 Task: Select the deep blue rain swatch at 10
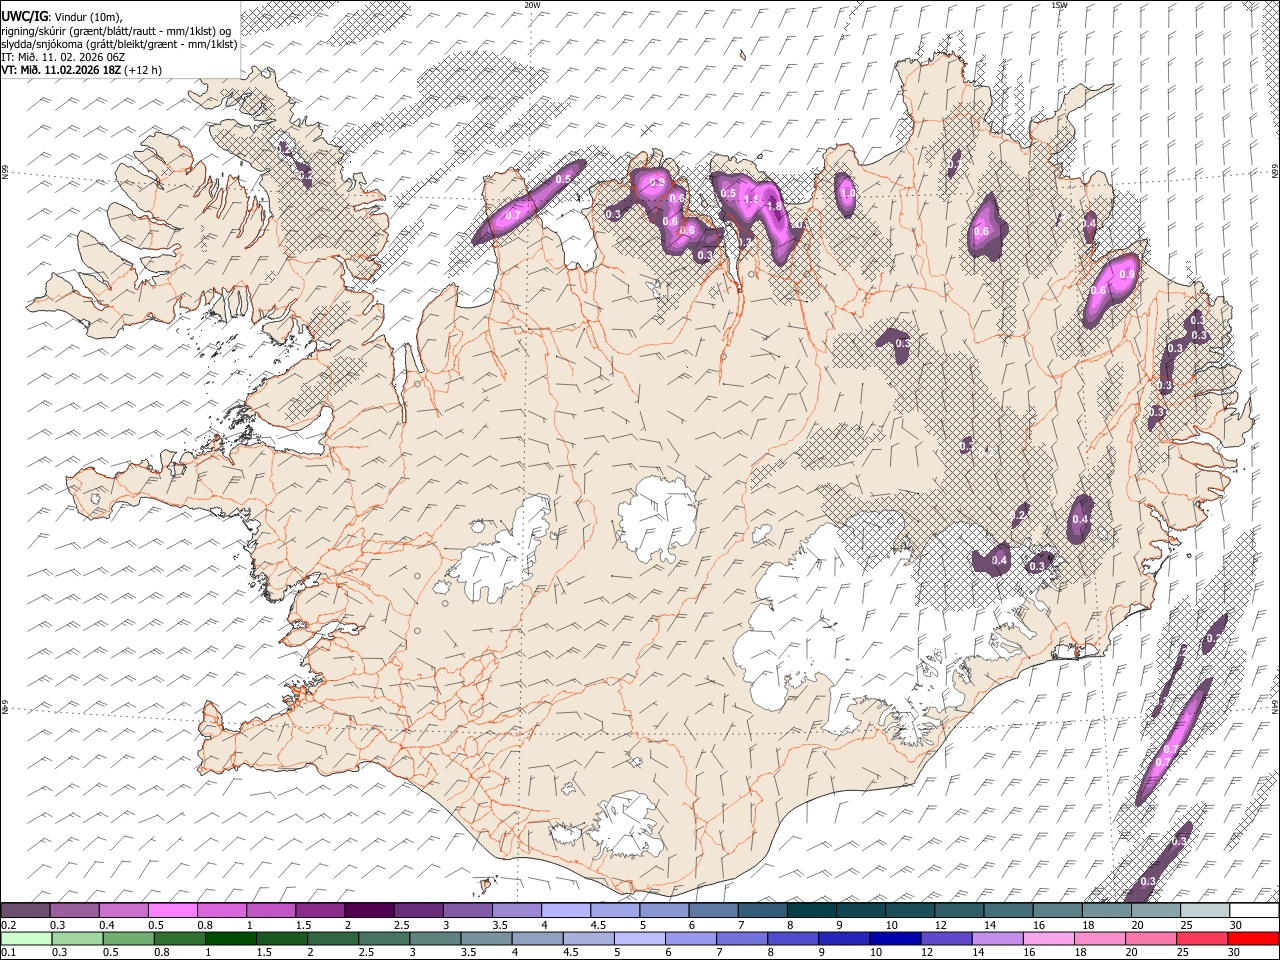895,939
